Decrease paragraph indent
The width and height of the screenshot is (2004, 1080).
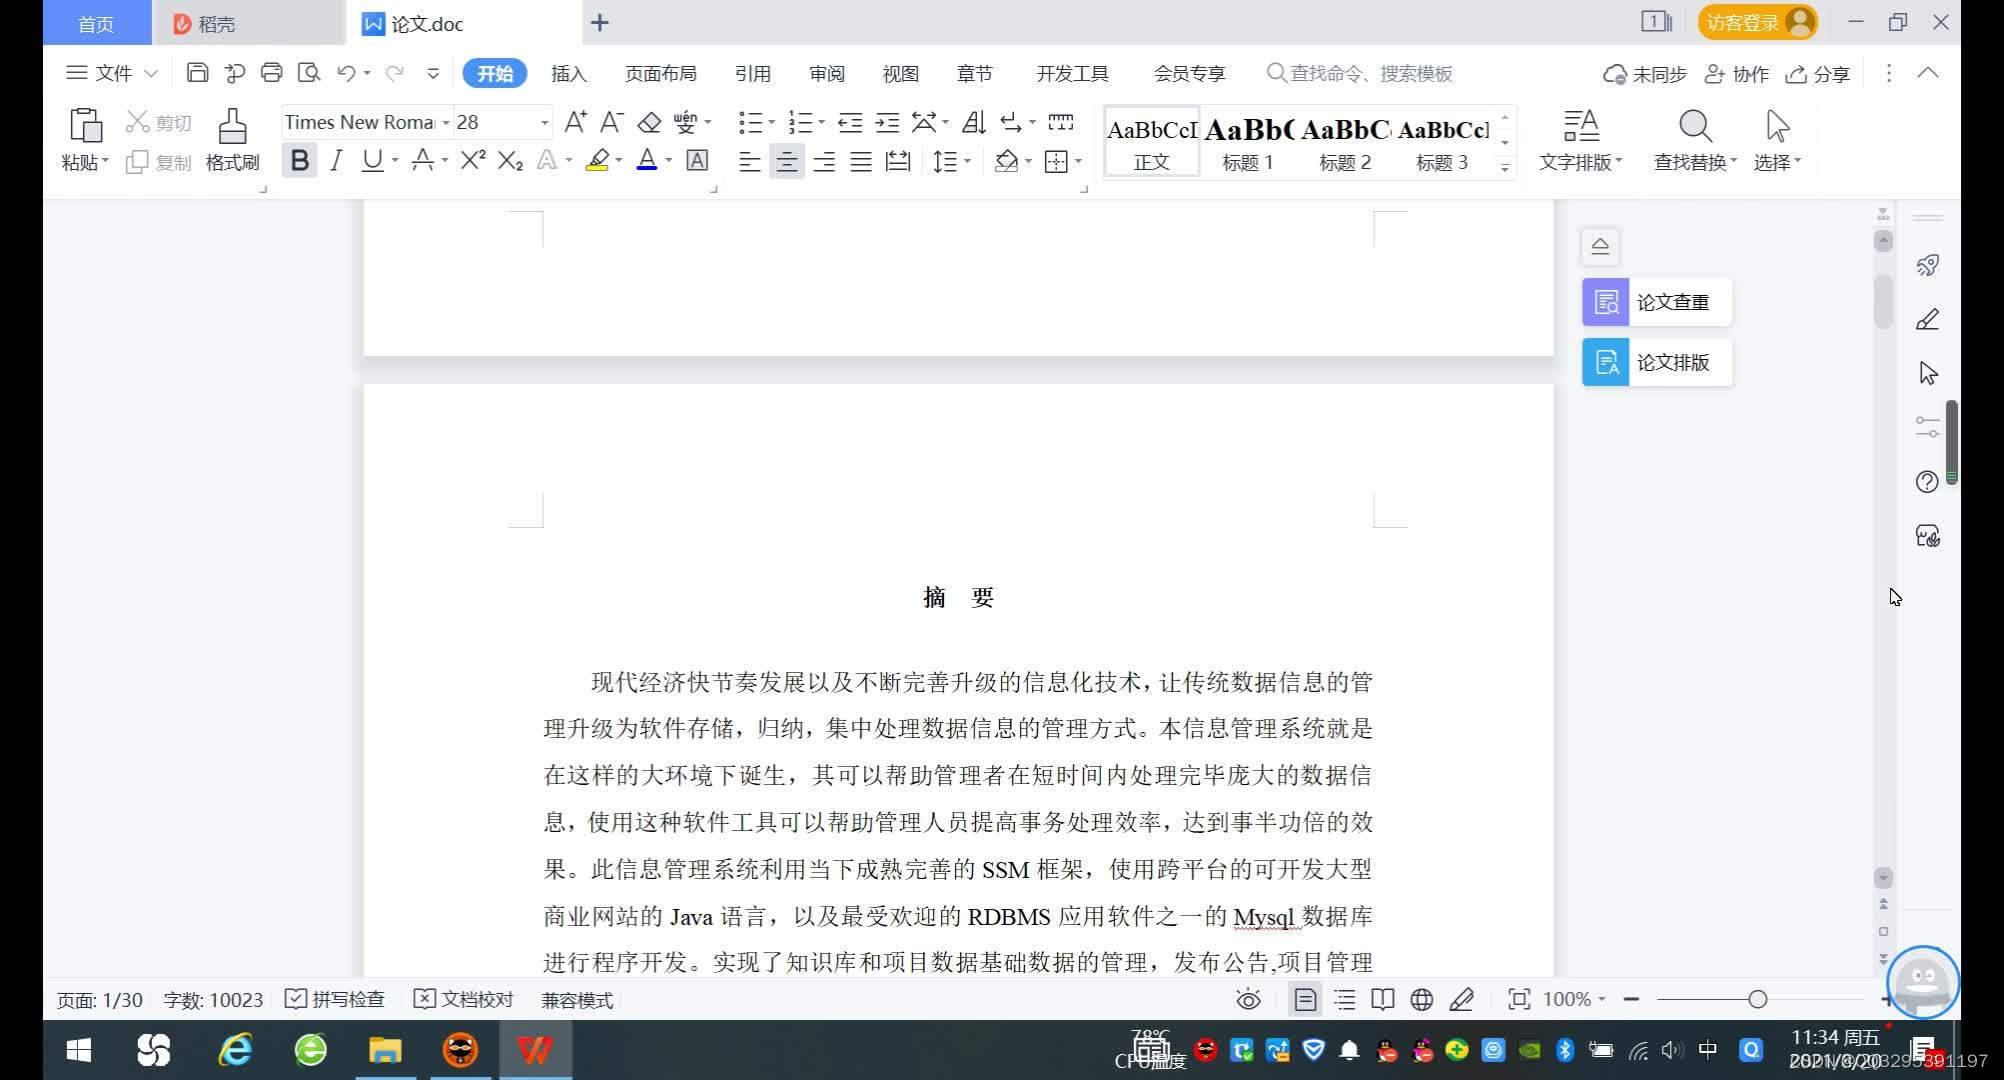tap(850, 122)
